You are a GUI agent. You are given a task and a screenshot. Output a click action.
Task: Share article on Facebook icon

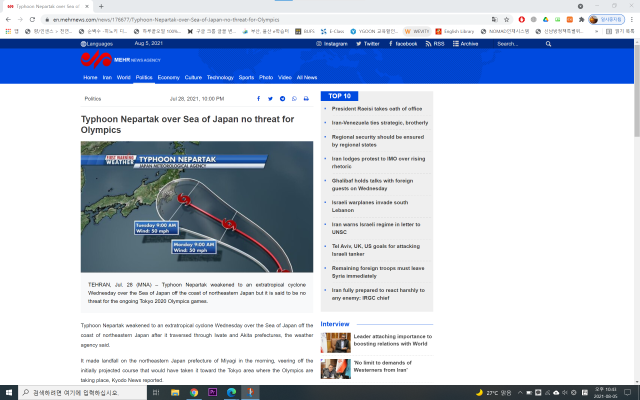(x=258, y=99)
